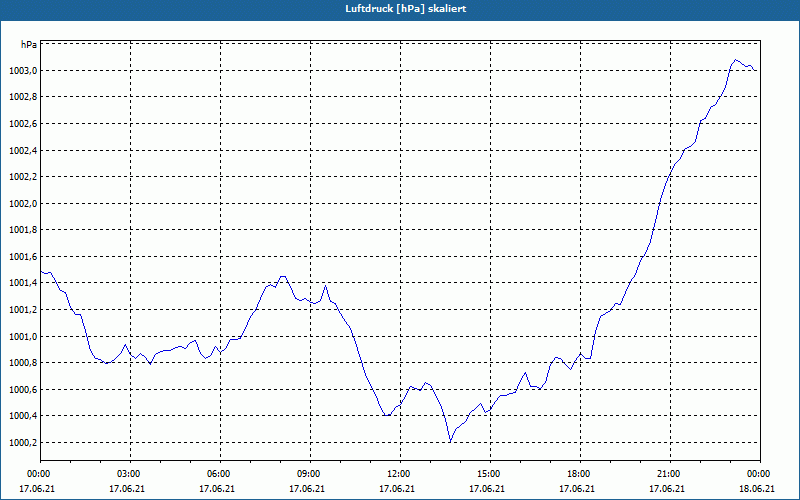Click the 06:00 time label
800x500 pixels.
tap(220, 474)
